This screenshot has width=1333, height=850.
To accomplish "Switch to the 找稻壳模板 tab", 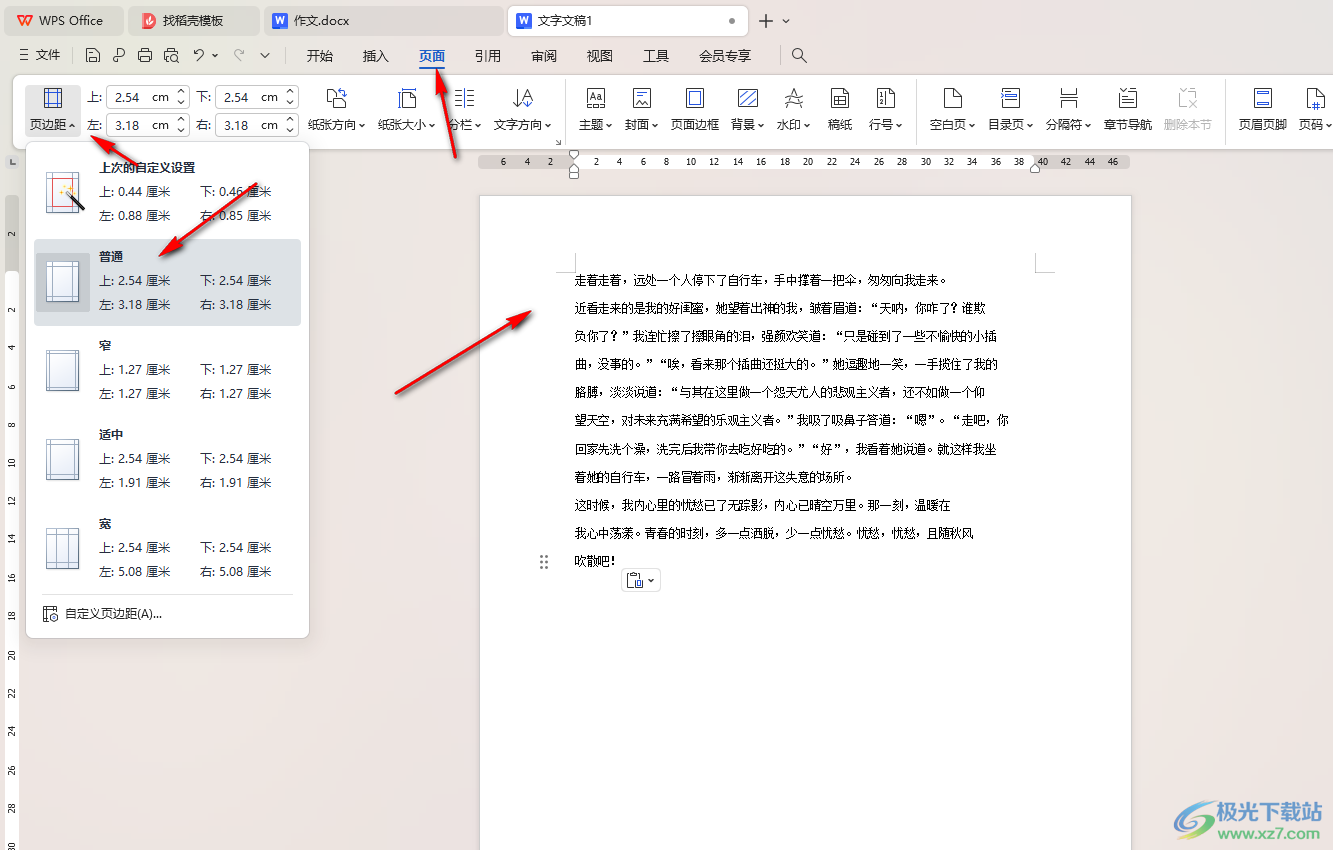I will [193, 20].
